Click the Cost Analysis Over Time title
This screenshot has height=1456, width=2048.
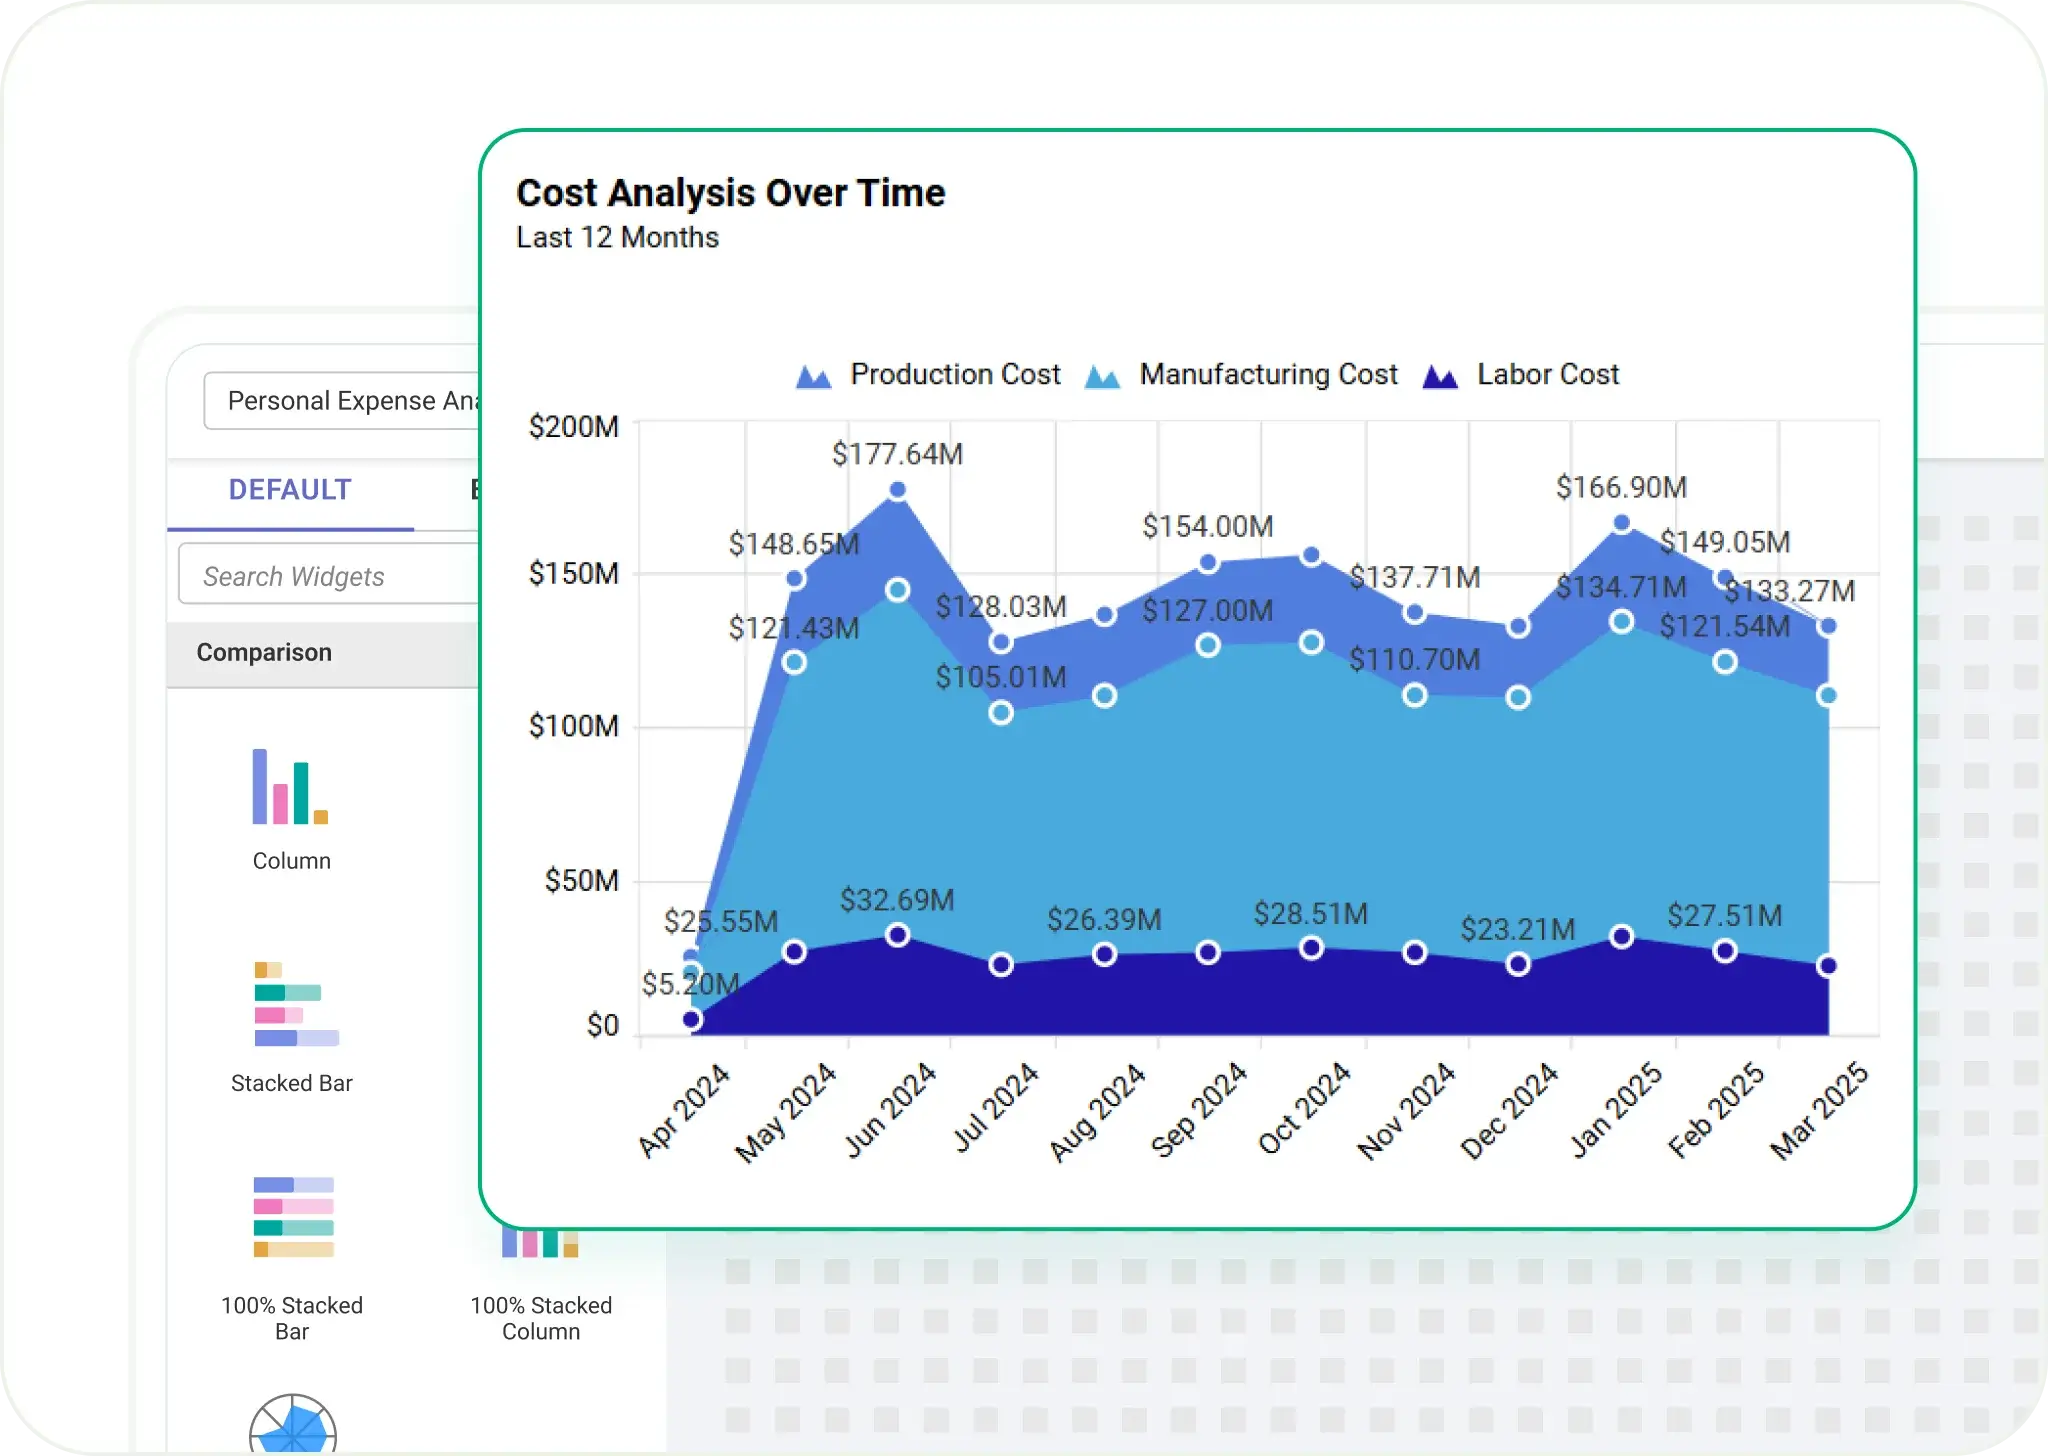(x=731, y=193)
